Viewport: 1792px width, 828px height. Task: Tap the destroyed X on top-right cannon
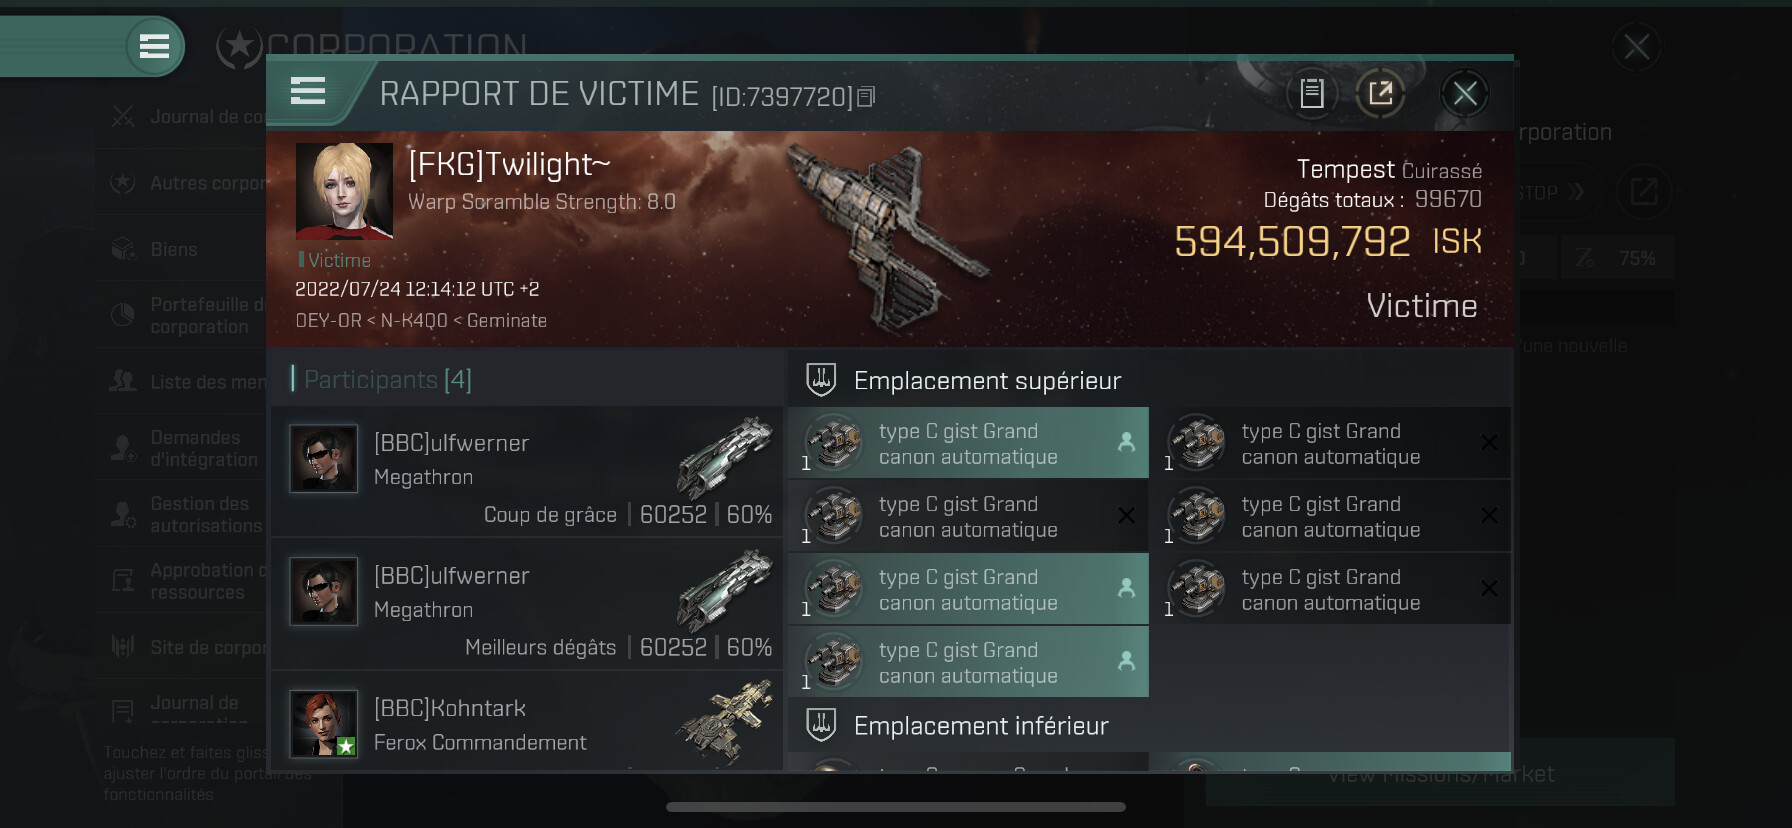coord(1489,442)
